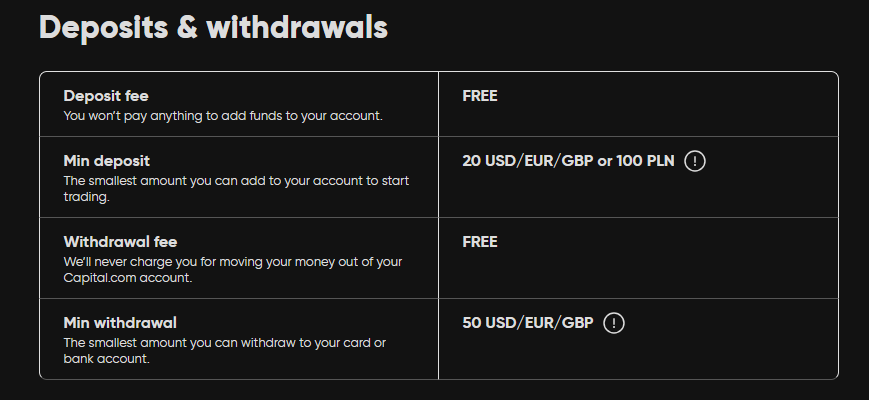Click the "100 PLN" text
The image size is (869, 400).
click(645, 161)
